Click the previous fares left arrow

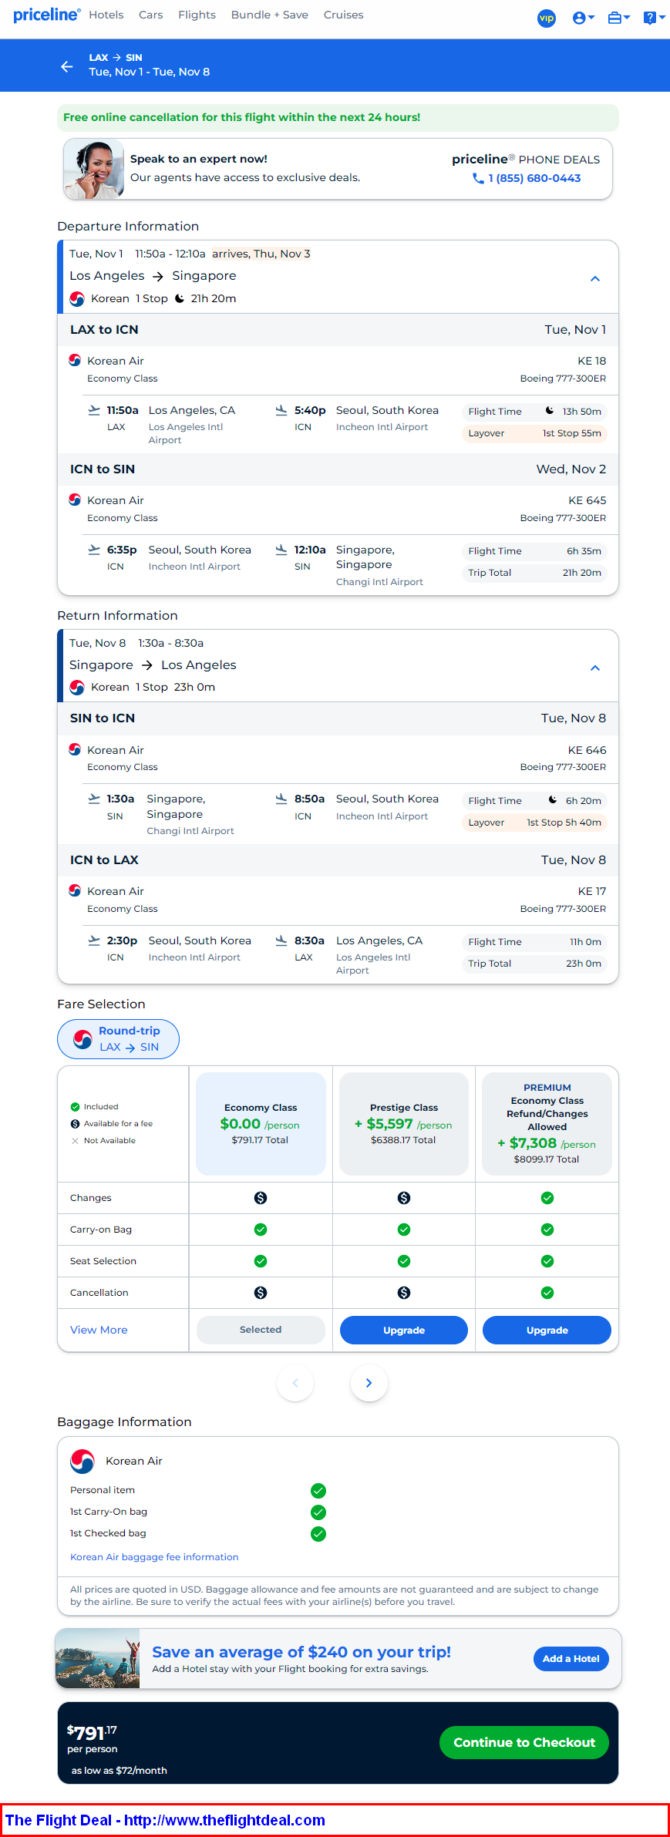[295, 1383]
